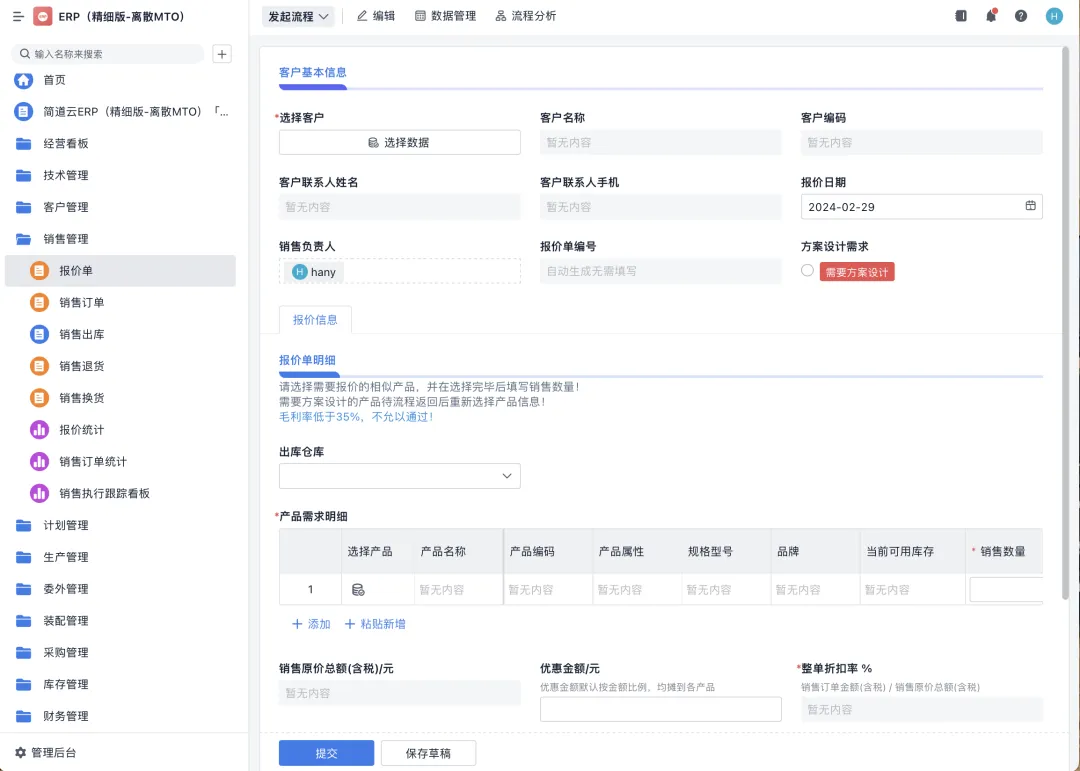Click the sidebar search input
The width and height of the screenshot is (1080, 771).
(108, 54)
